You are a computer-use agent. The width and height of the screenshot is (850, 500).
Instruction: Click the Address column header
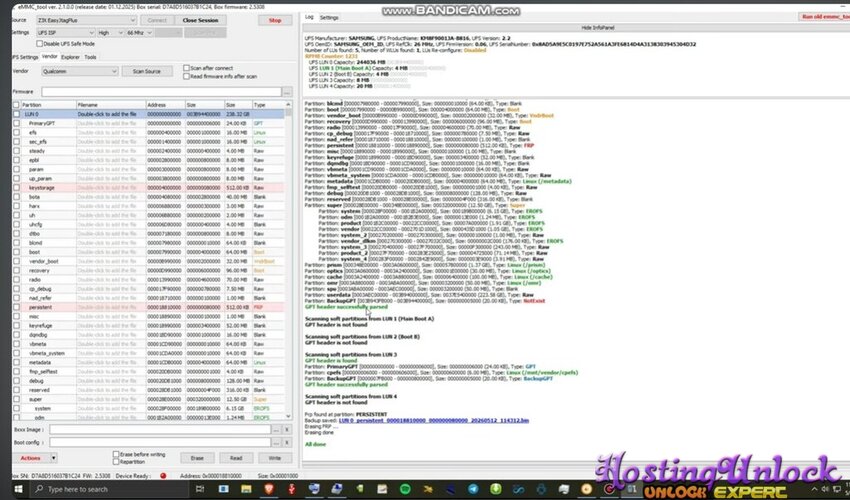point(165,105)
